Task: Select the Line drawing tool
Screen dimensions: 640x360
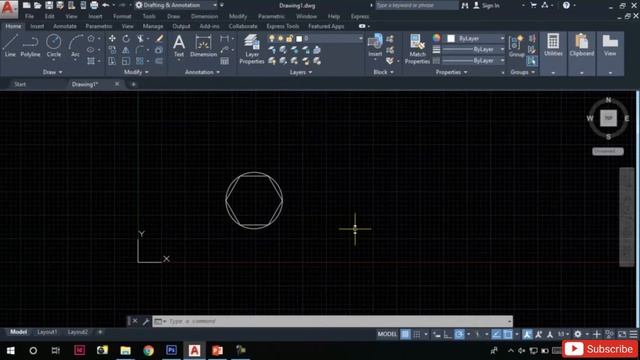Action: click(x=10, y=45)
